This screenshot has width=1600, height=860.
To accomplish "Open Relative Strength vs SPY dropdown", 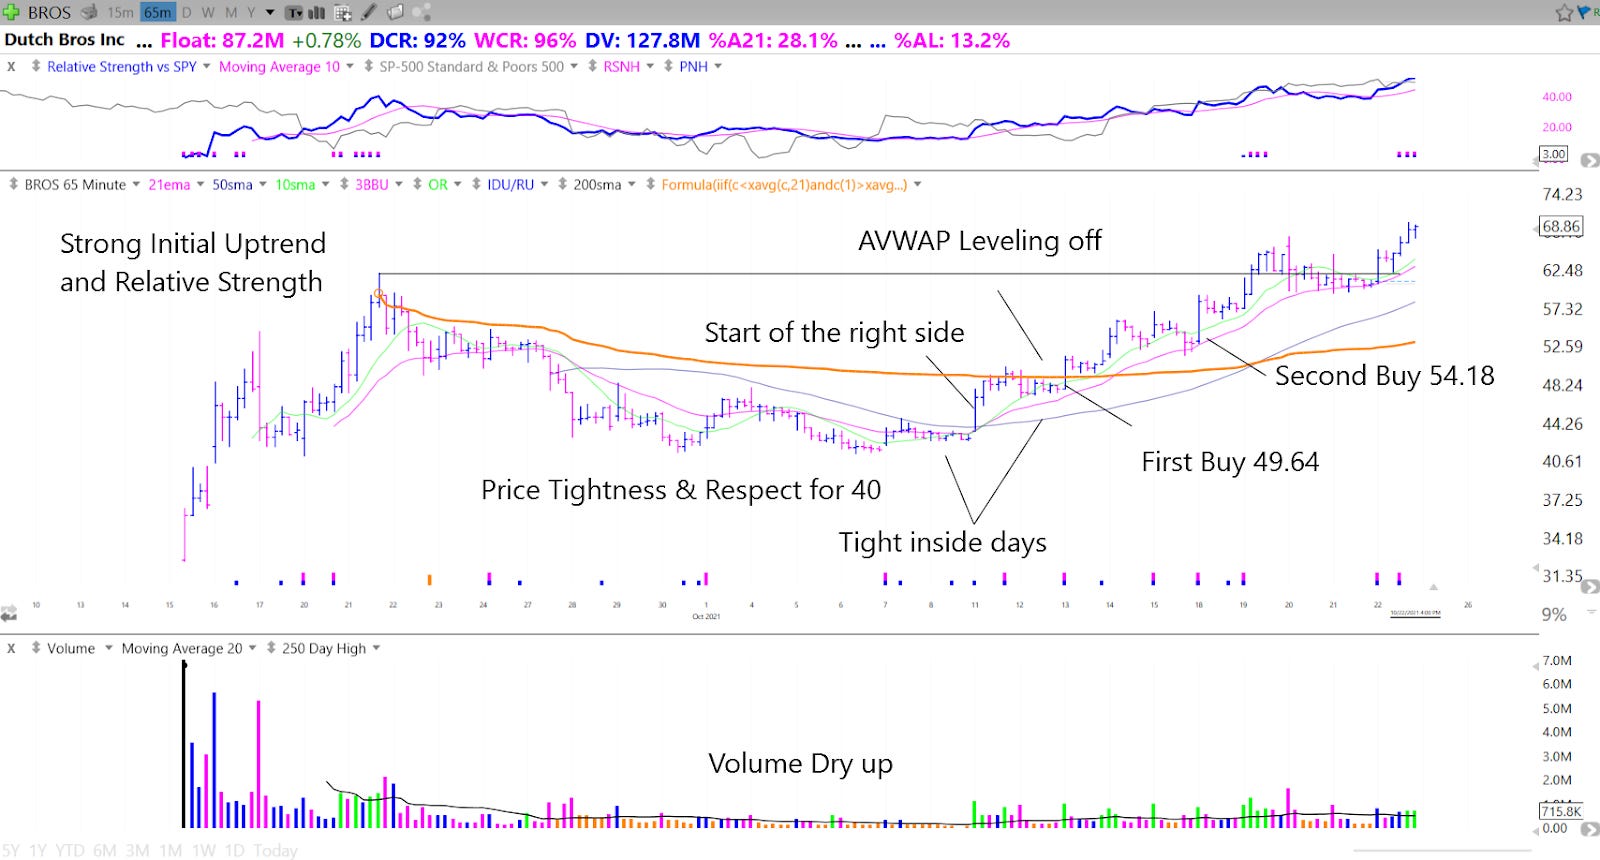I will pos(206,66).
